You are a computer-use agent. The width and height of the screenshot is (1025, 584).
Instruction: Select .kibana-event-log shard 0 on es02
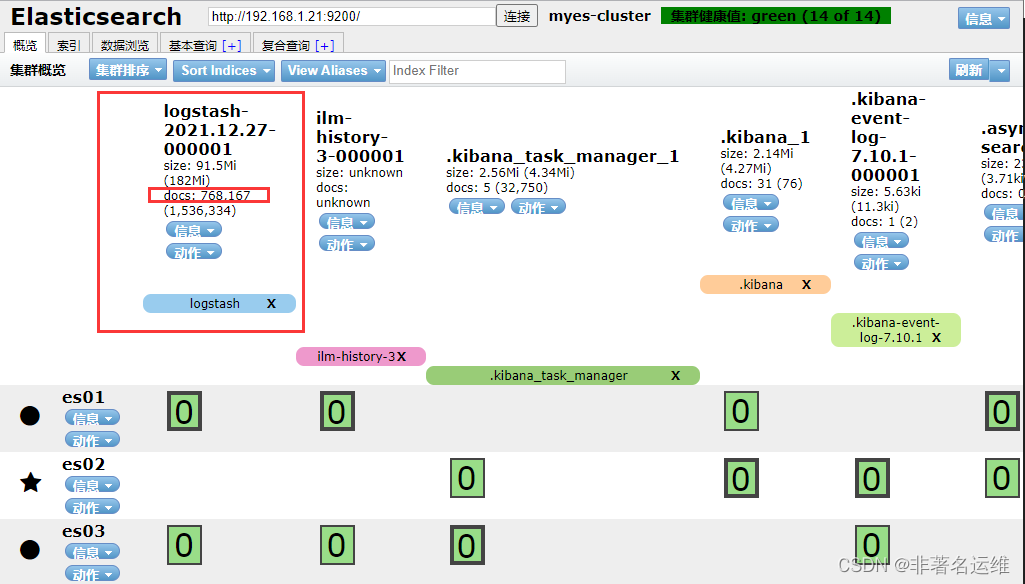click(x=872, y=478)
